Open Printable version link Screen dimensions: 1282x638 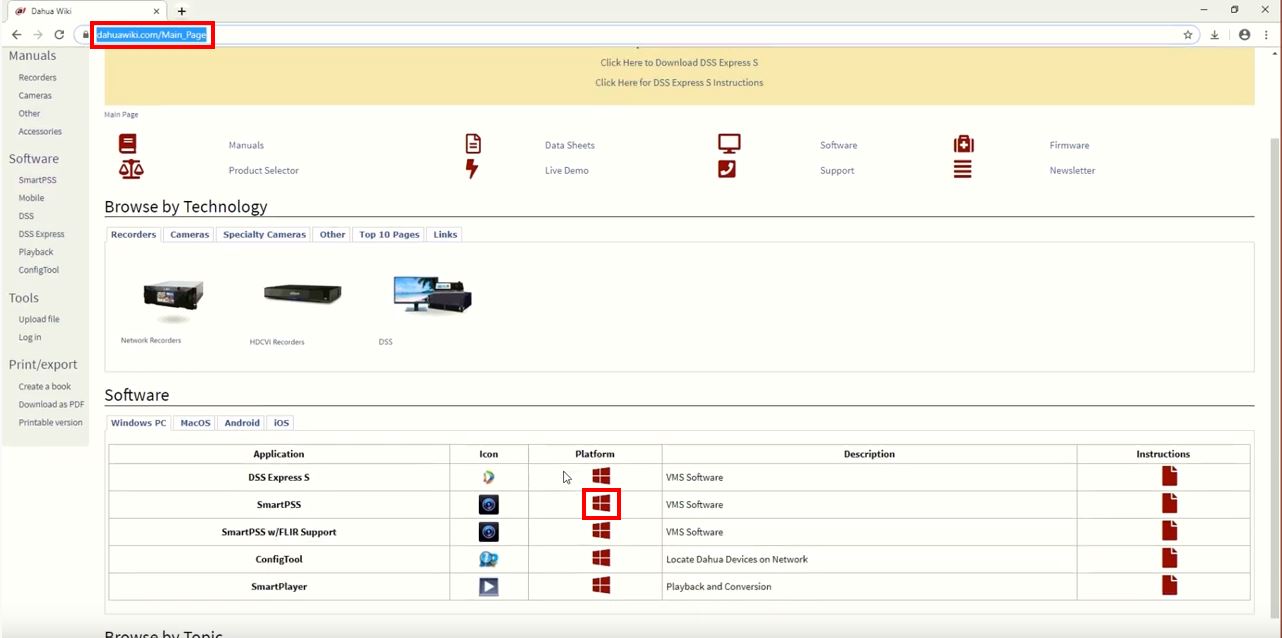point(51,422)
